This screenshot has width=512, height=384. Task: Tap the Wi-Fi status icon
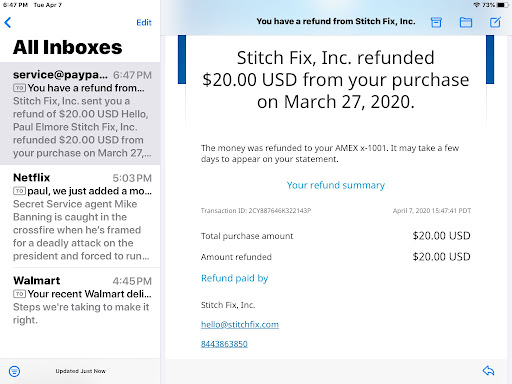477,5
